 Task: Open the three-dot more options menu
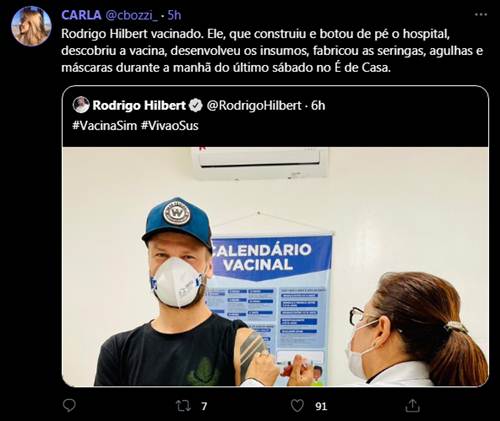(481, 15)
